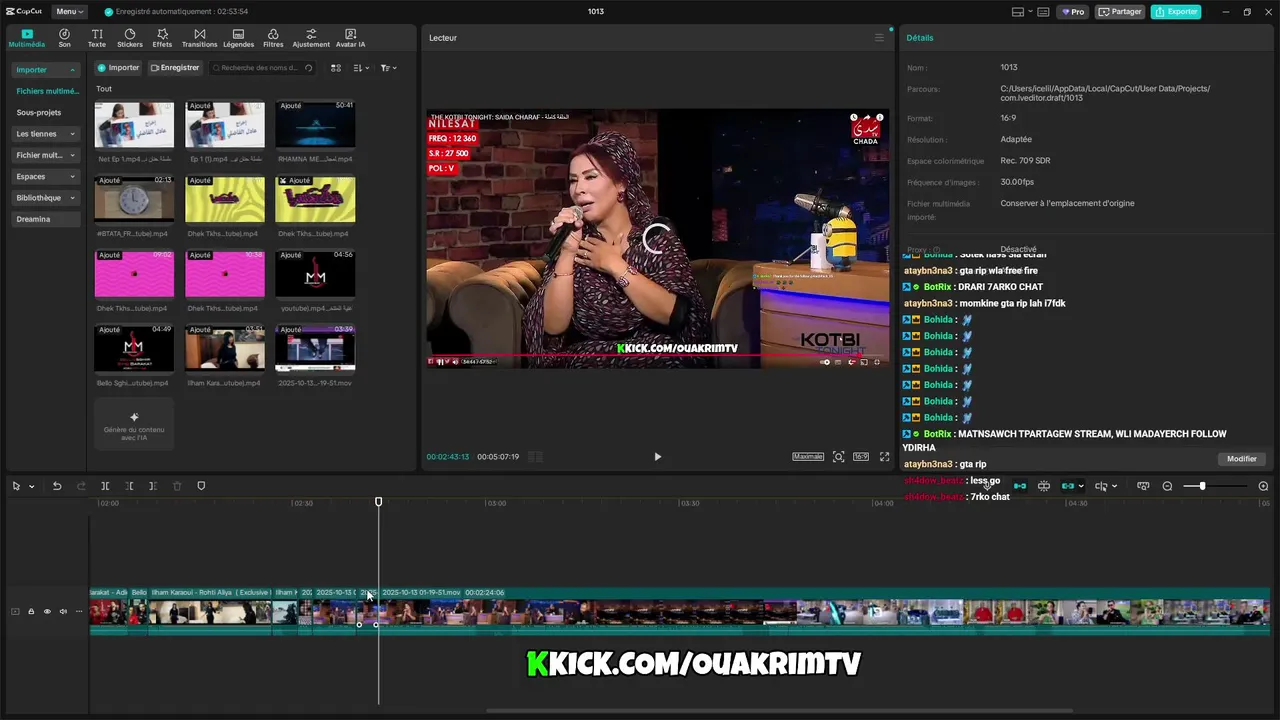Screen dimensions: 1280x720
Task: Toggle main track magnet snapping
Action: 1020,486
